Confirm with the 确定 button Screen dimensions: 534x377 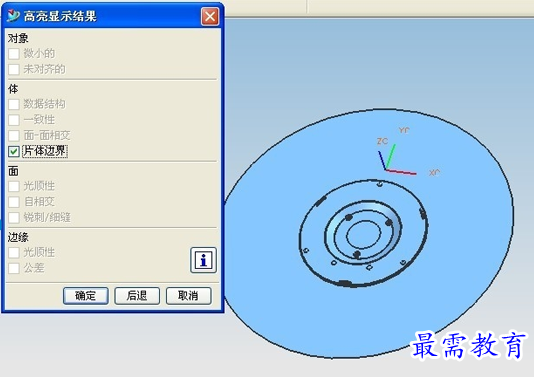[85, 296]
